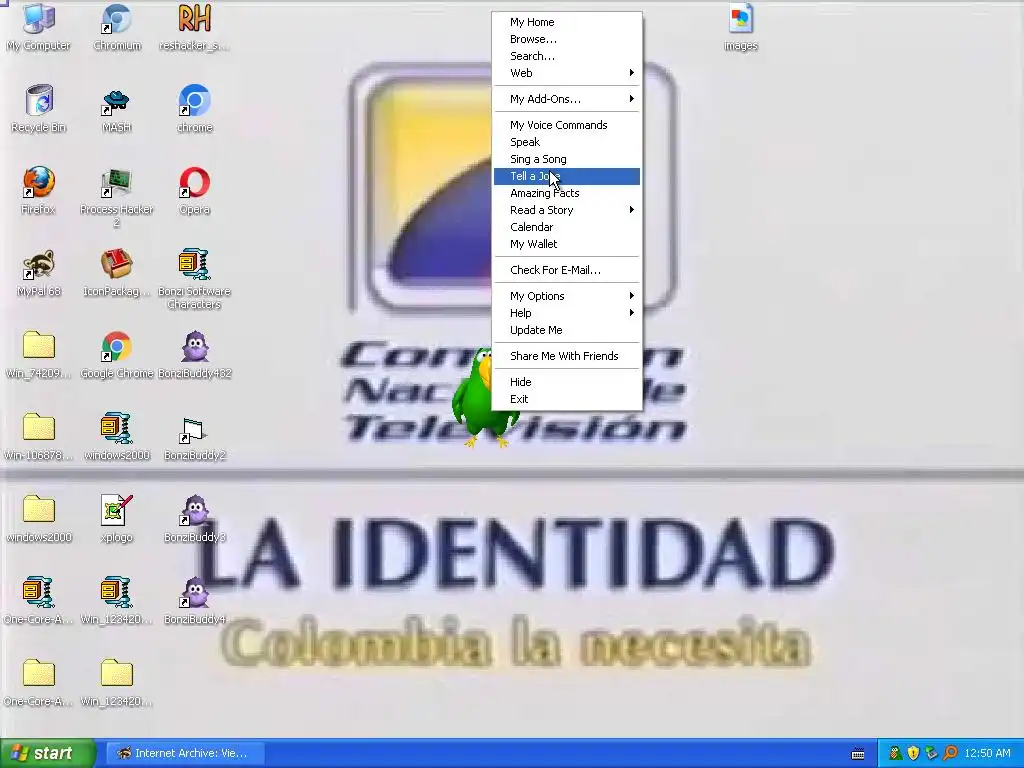Expand the My Options submenu
This screenshot has height=768, width=1024.
point(567,296)
